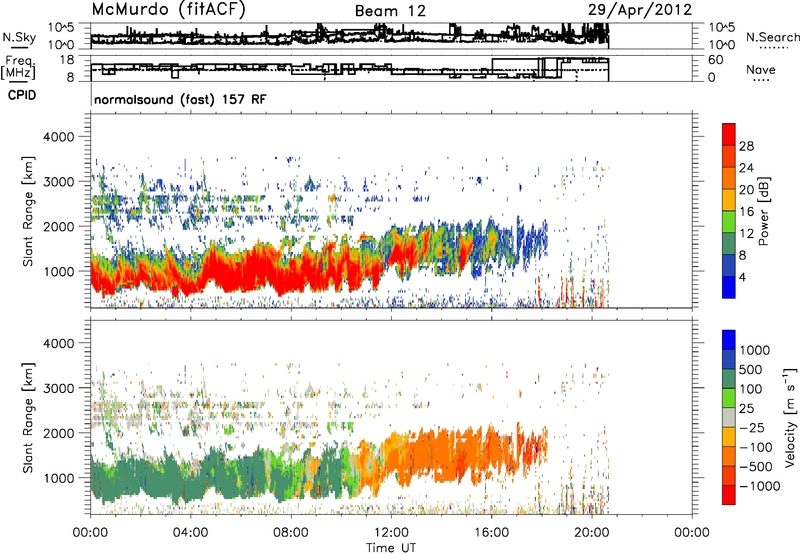Click the date '29/Apr/2012'
The image size is (800, 554).
coord(640,10)
